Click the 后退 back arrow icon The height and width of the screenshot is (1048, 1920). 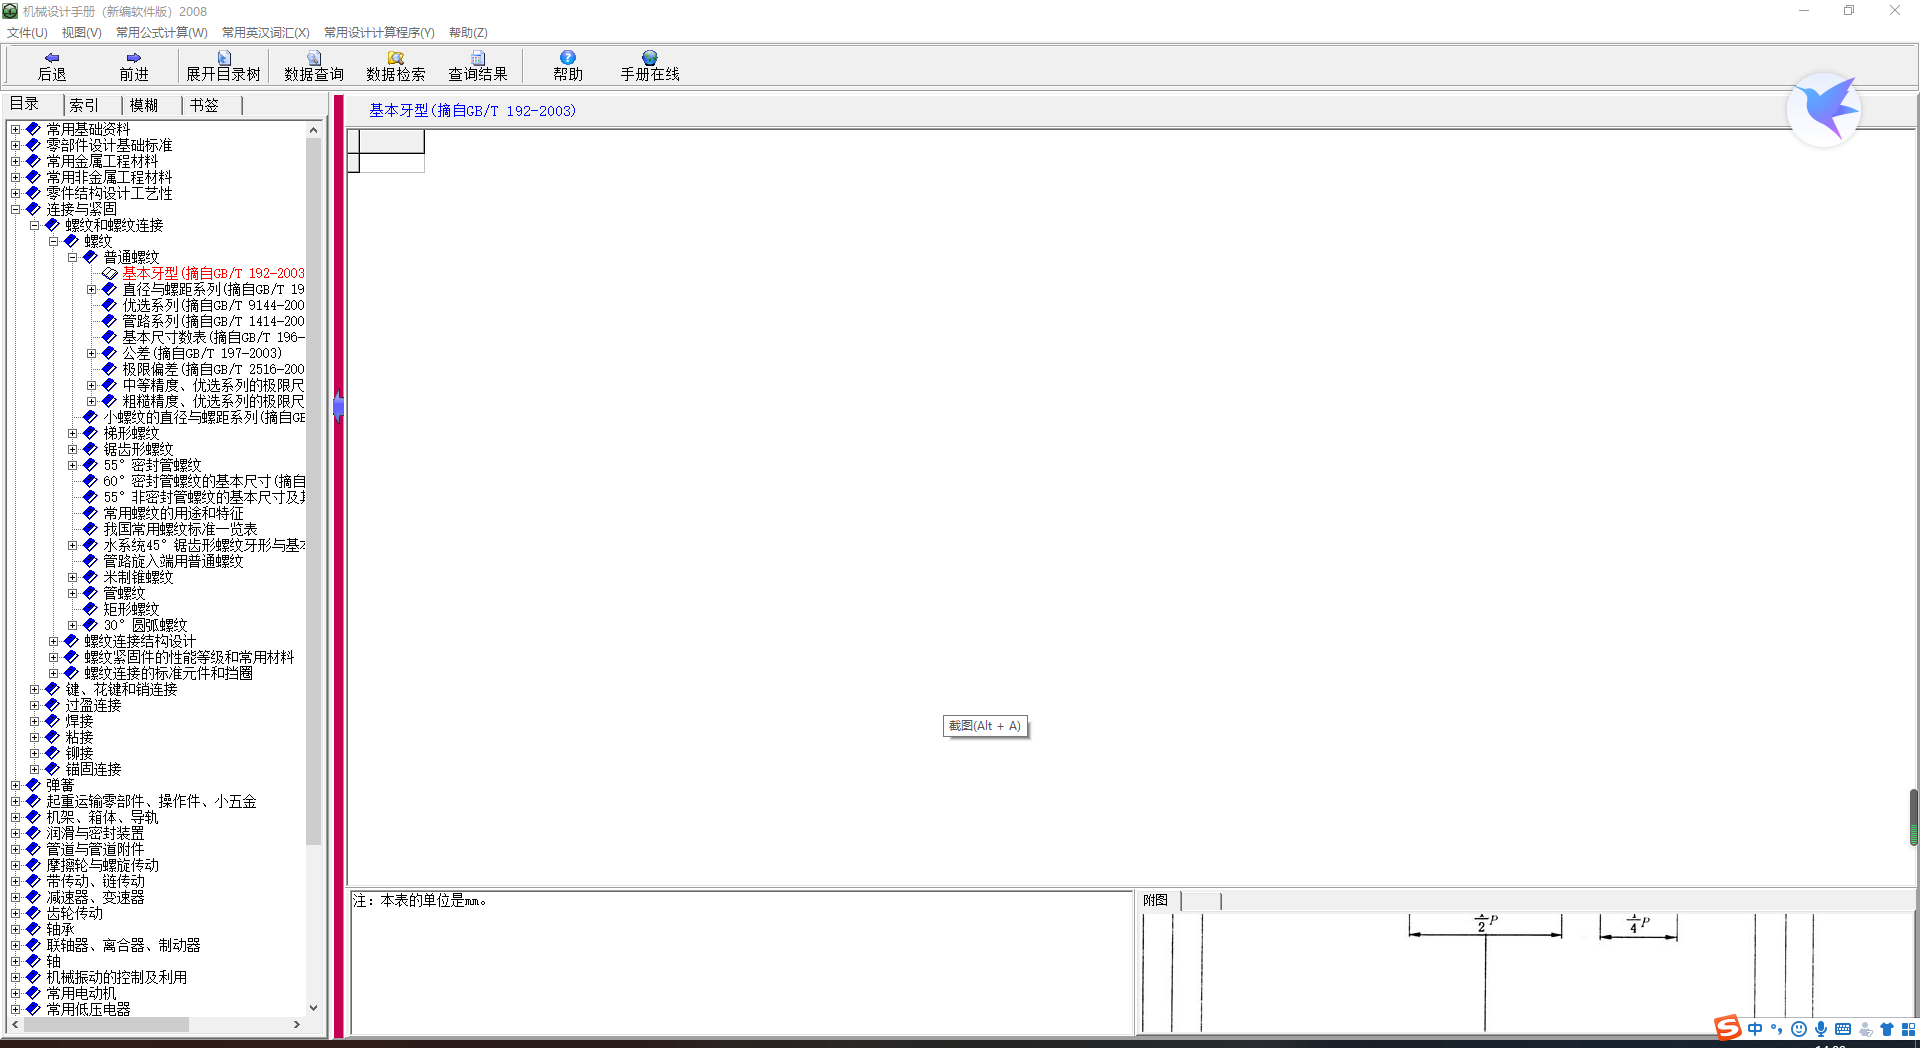(52, 58)
